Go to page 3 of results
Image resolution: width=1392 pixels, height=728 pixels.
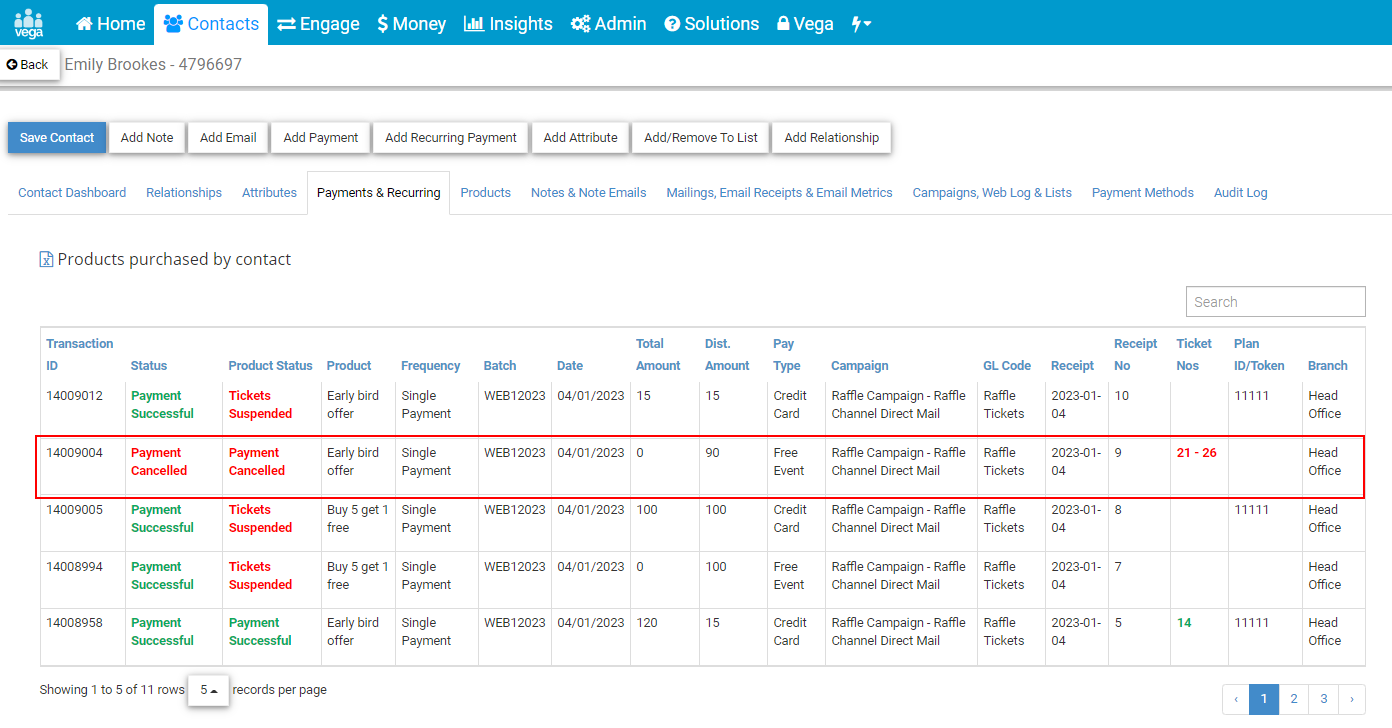click(x=1324, y=699)
